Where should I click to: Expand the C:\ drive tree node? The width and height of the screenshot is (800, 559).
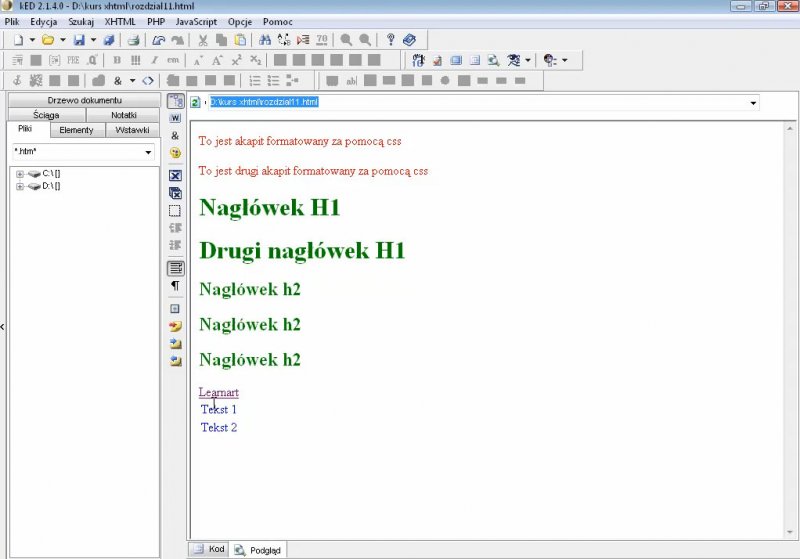pos(20,174)
